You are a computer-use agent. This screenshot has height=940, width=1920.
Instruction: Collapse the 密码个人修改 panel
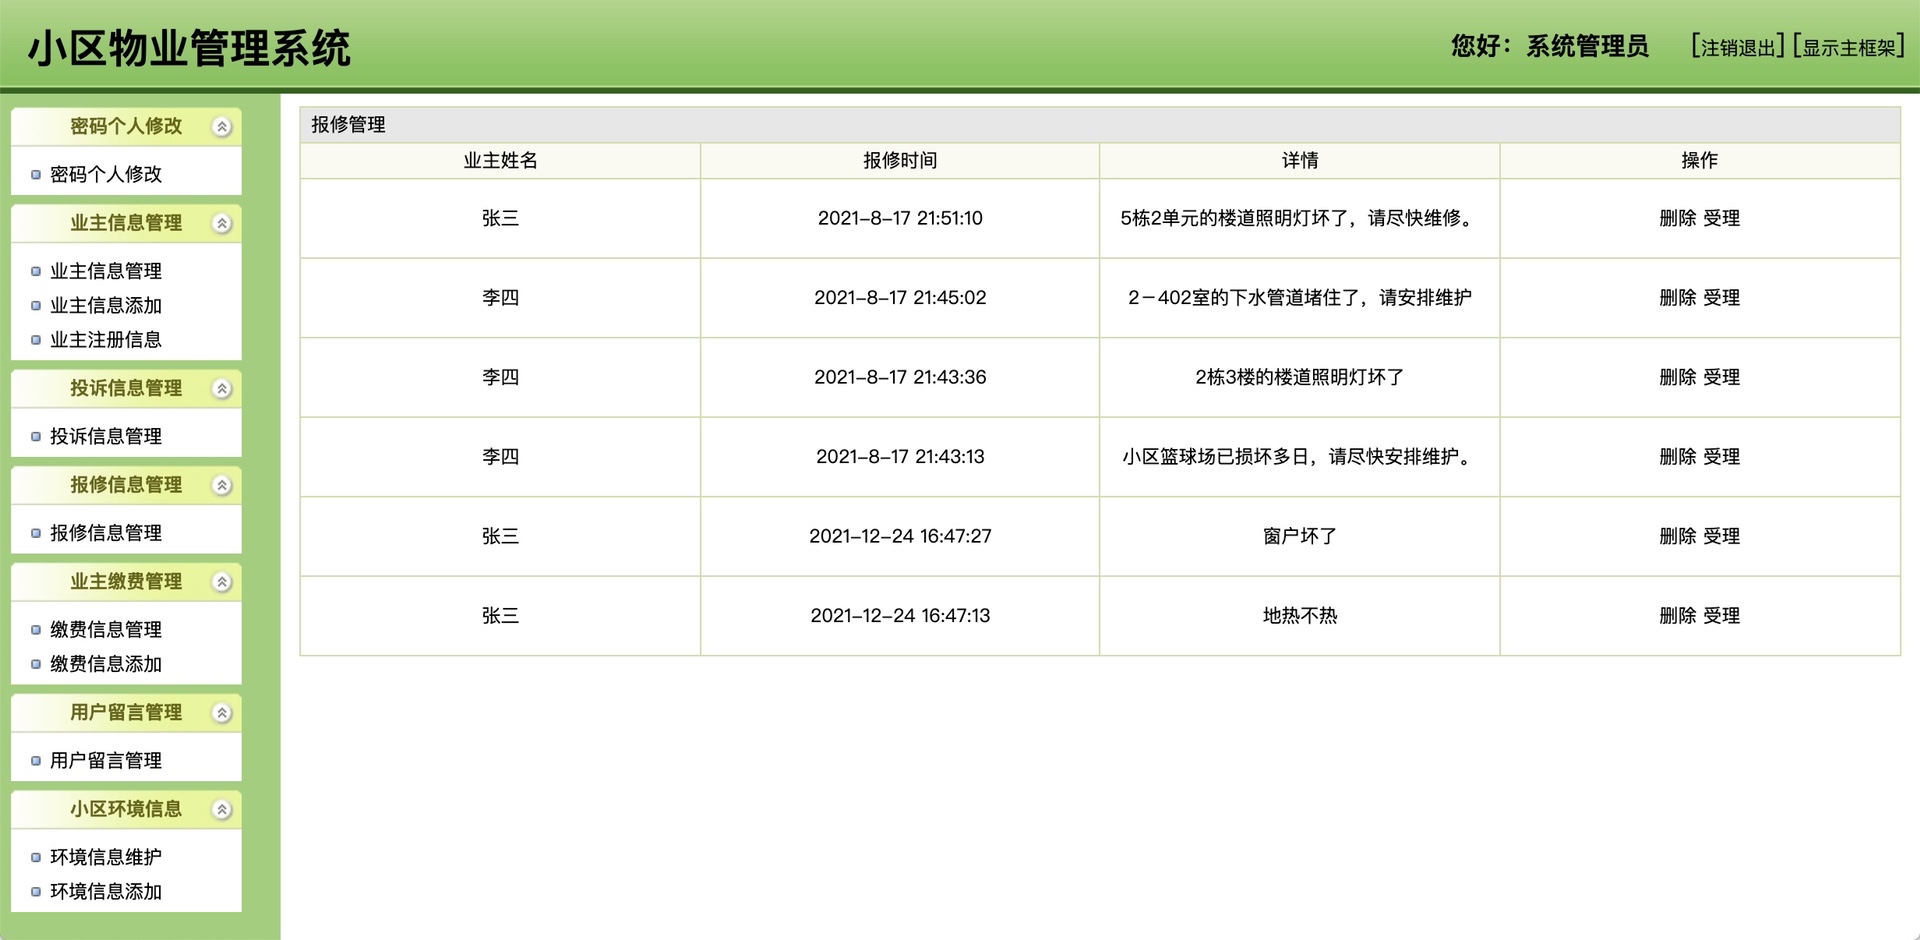222,127
